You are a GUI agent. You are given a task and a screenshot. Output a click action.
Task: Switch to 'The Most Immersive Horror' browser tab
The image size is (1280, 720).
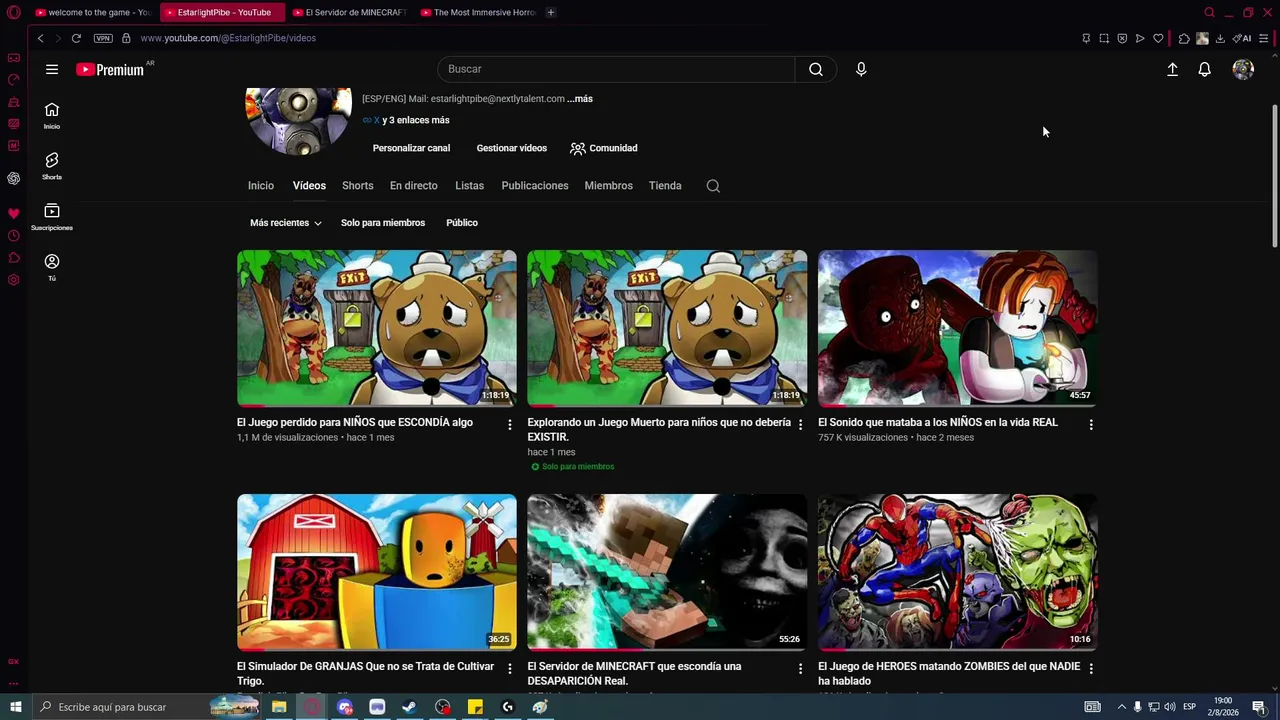click(x=478, y=12)
